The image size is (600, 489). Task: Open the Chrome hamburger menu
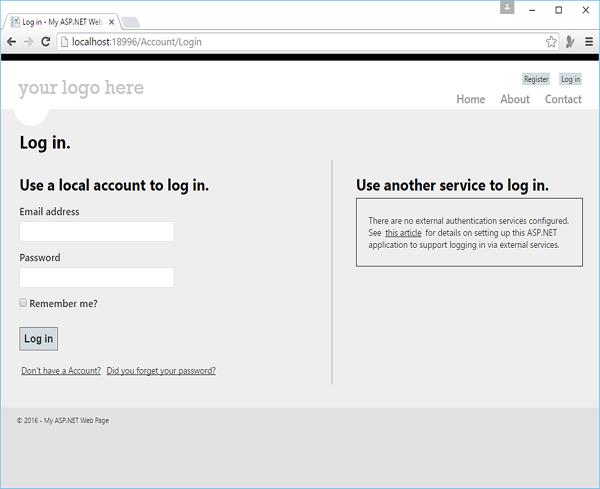pos(589,42)
